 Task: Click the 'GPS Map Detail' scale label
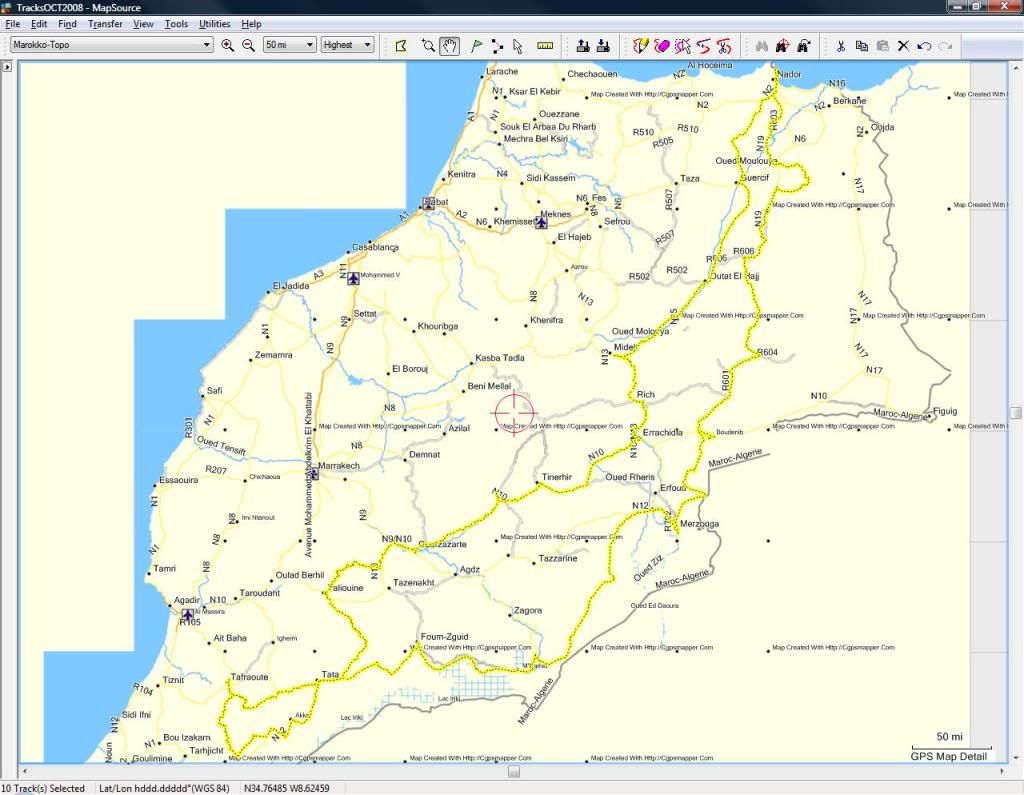tap(949, 756)
